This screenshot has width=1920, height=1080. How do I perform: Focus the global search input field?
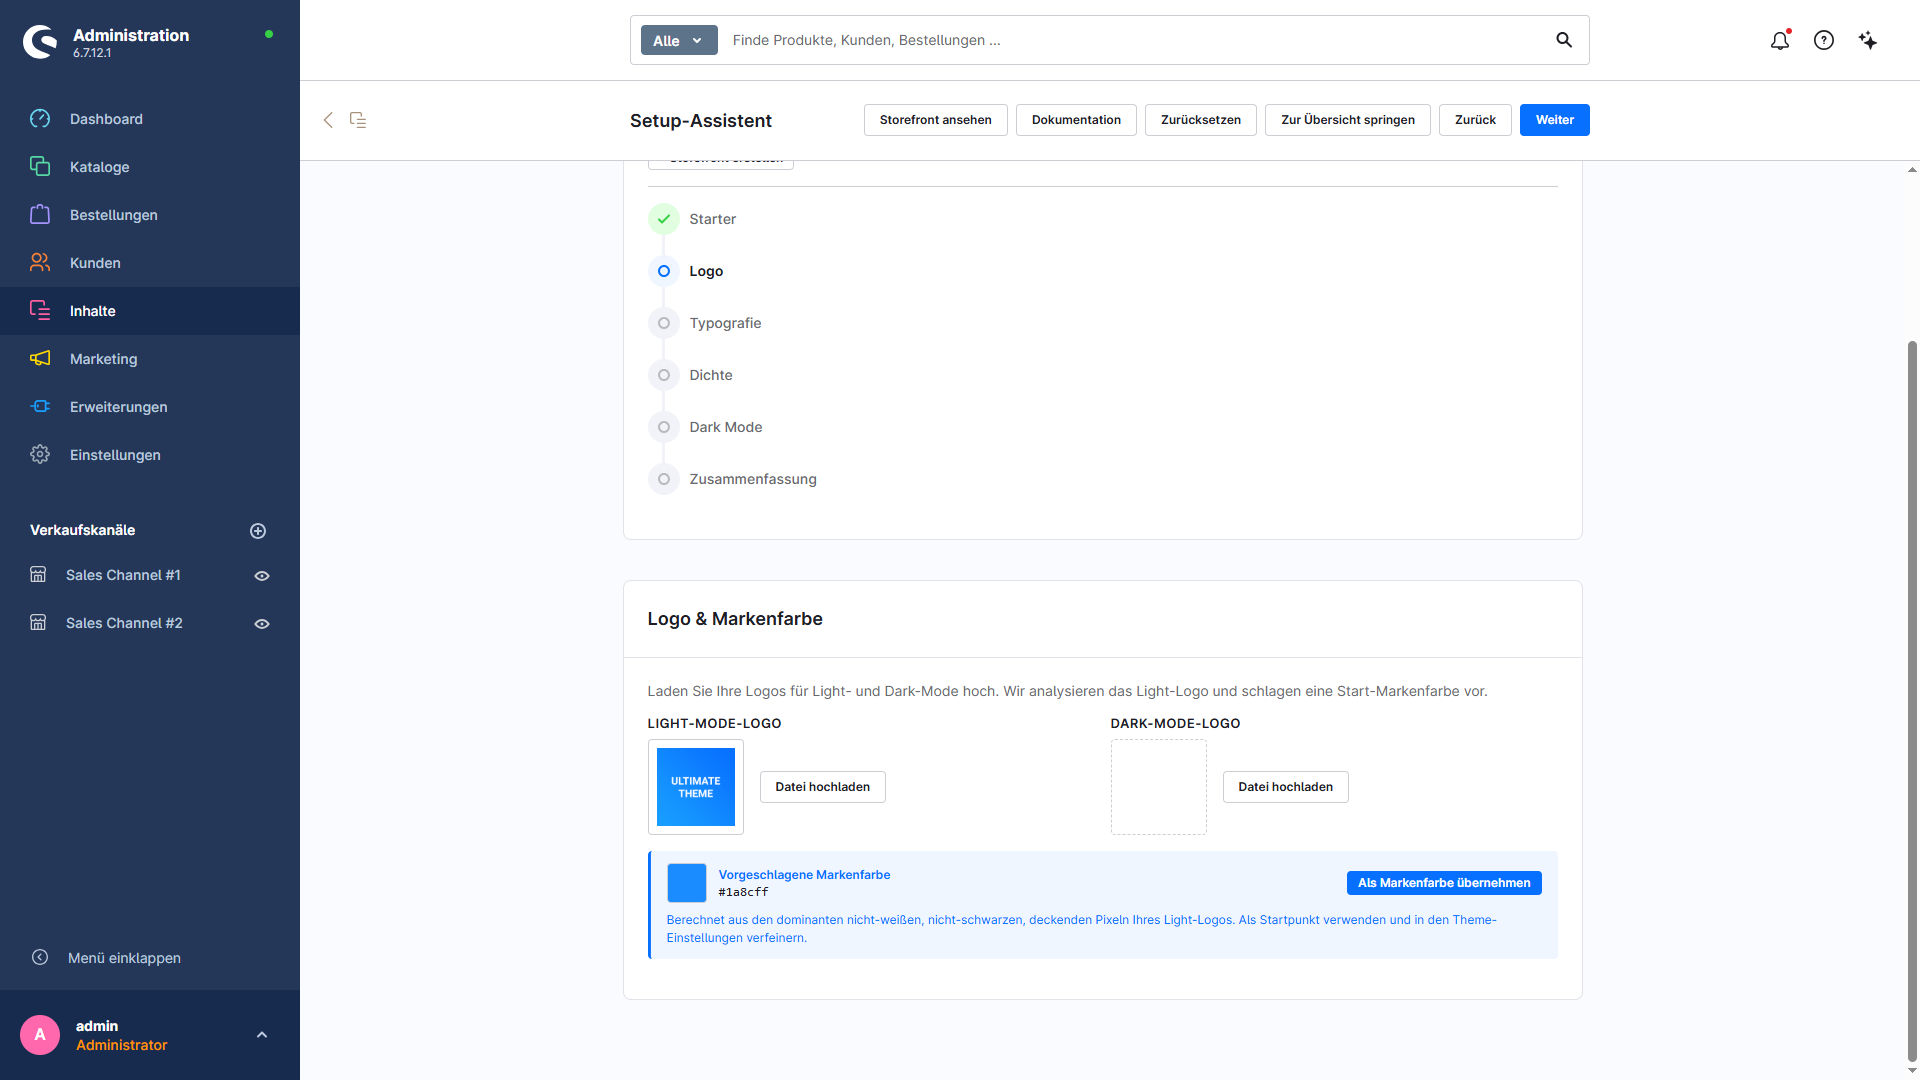click(x=1135, y=40)
